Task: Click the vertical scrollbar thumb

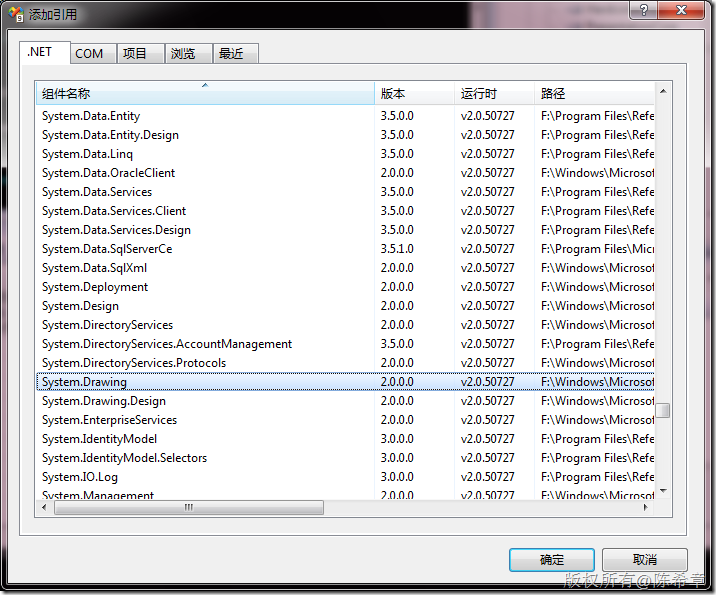Action: click(x=663, y=410)
